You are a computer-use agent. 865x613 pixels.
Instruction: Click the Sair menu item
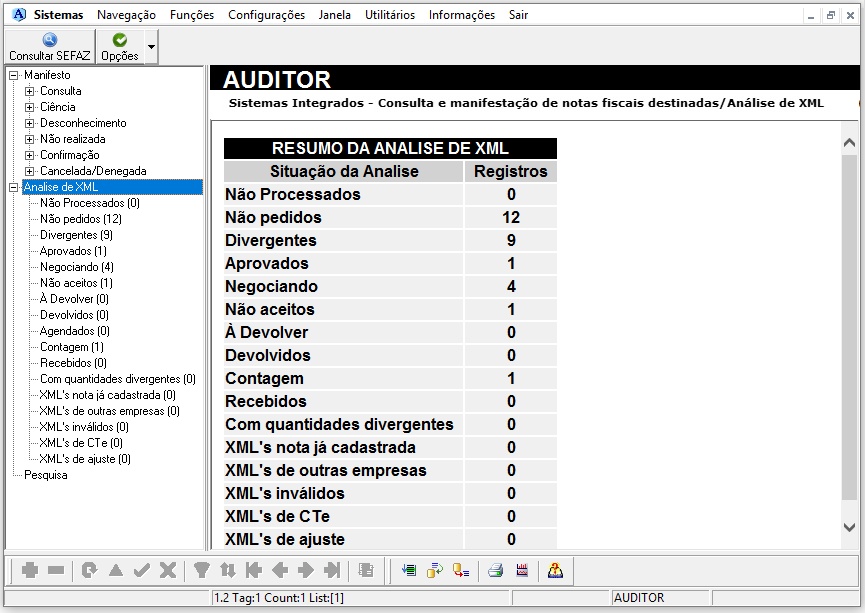point(518,15)
